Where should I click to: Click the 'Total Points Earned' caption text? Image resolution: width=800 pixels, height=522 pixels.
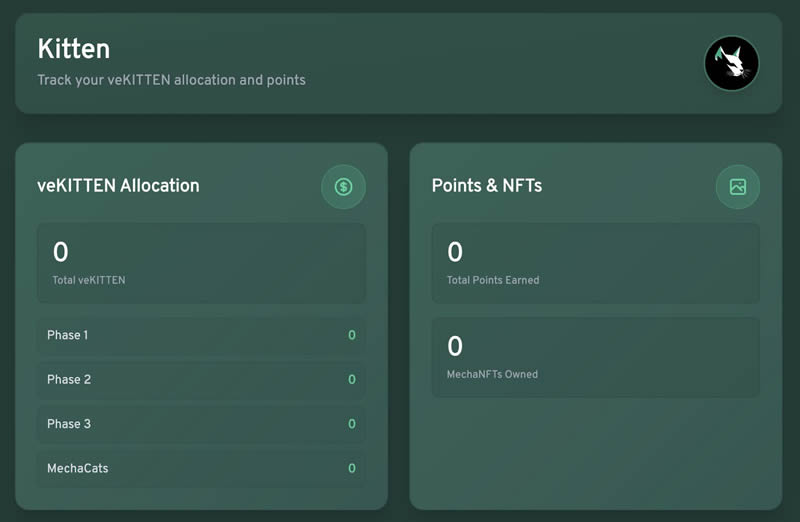(493, 281)
